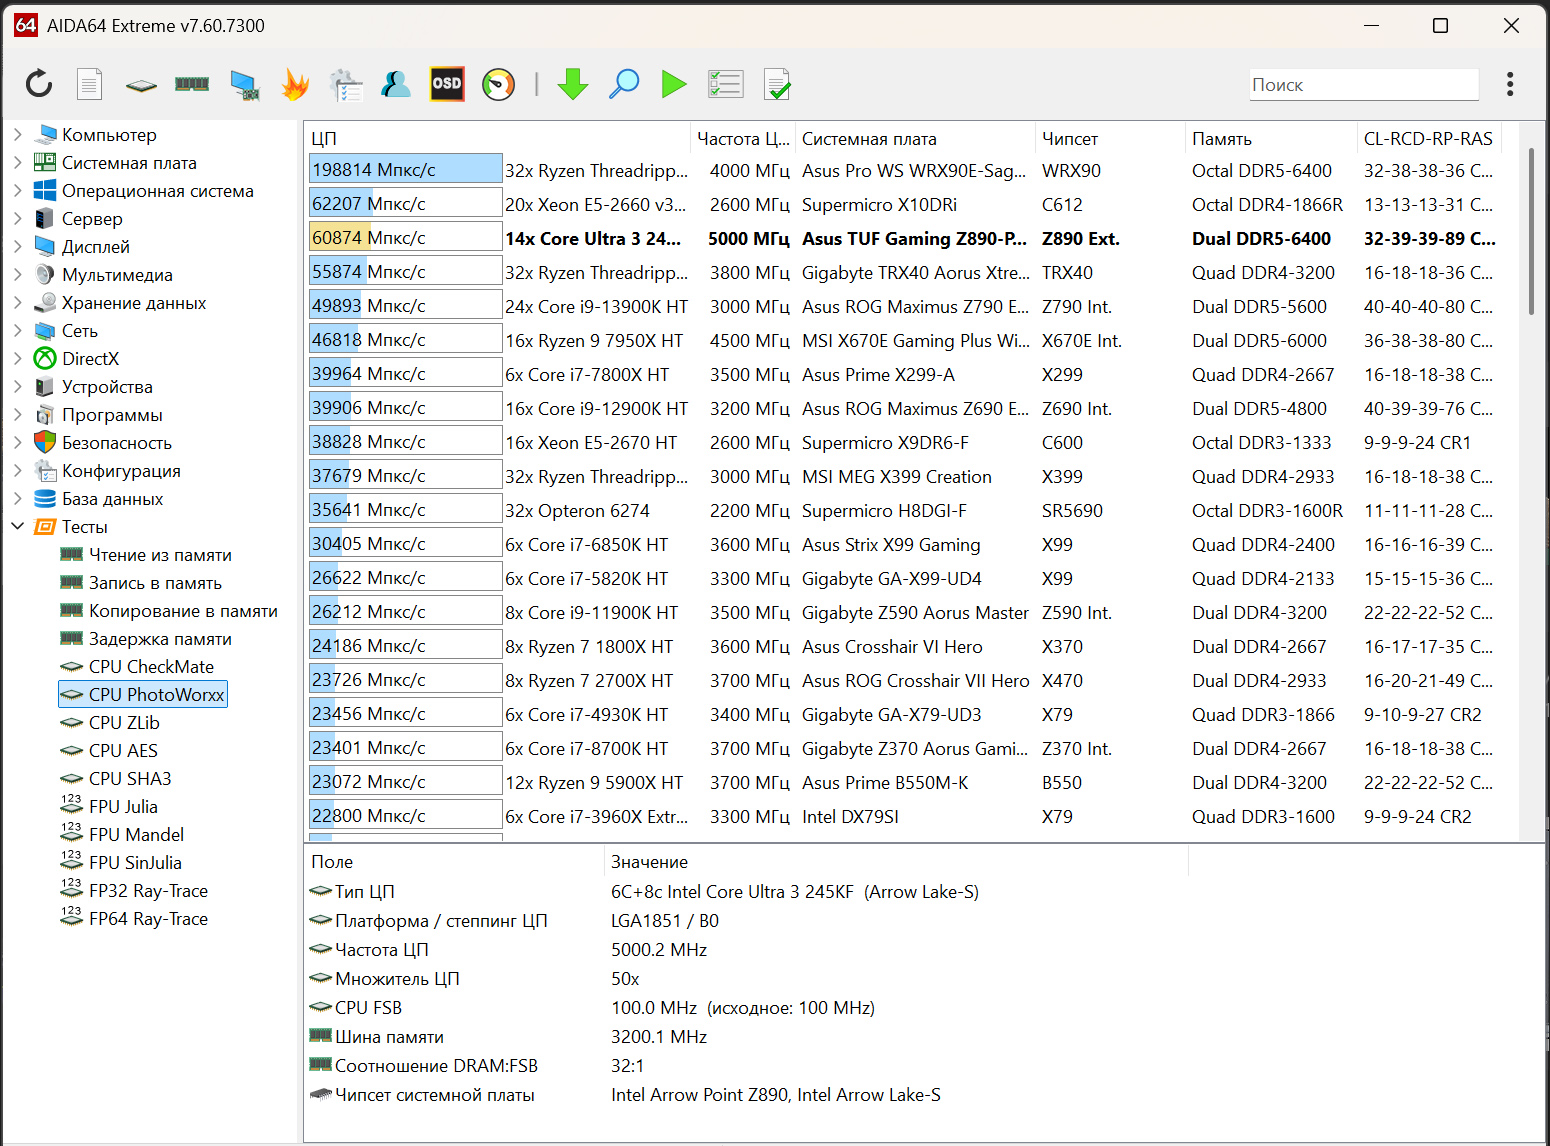The width and height of the screenshot is (1550, 1146).
Task: Click the magnifier search icon
Action: 624,84
